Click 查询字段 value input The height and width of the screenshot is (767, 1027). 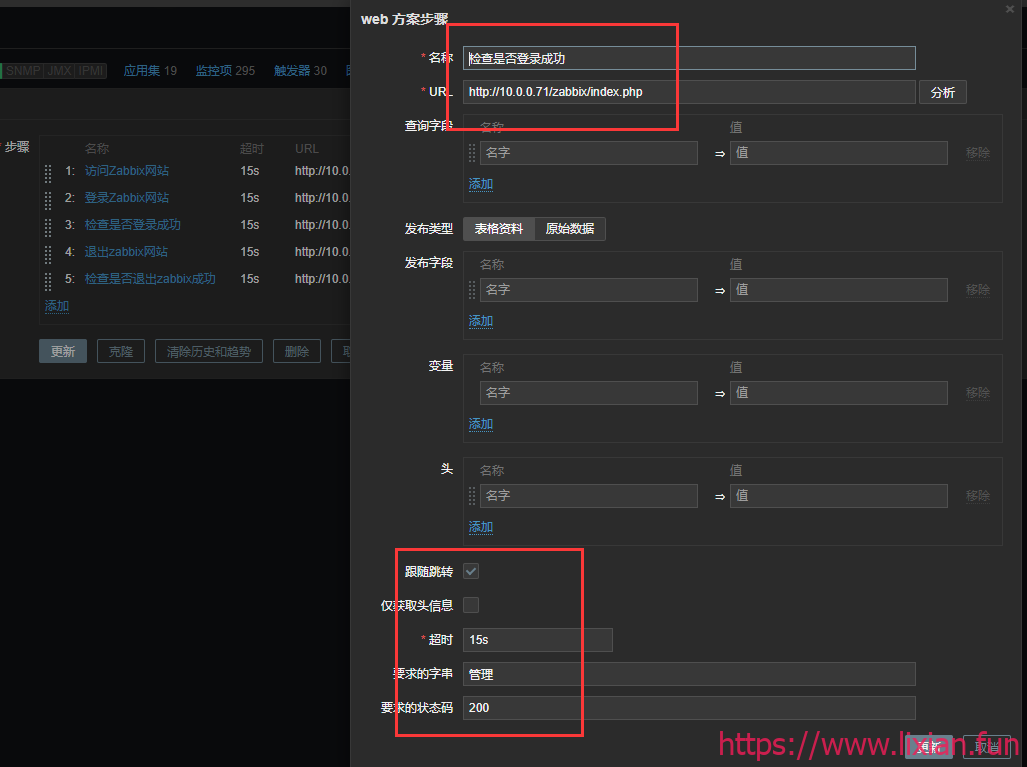(838, 153)
